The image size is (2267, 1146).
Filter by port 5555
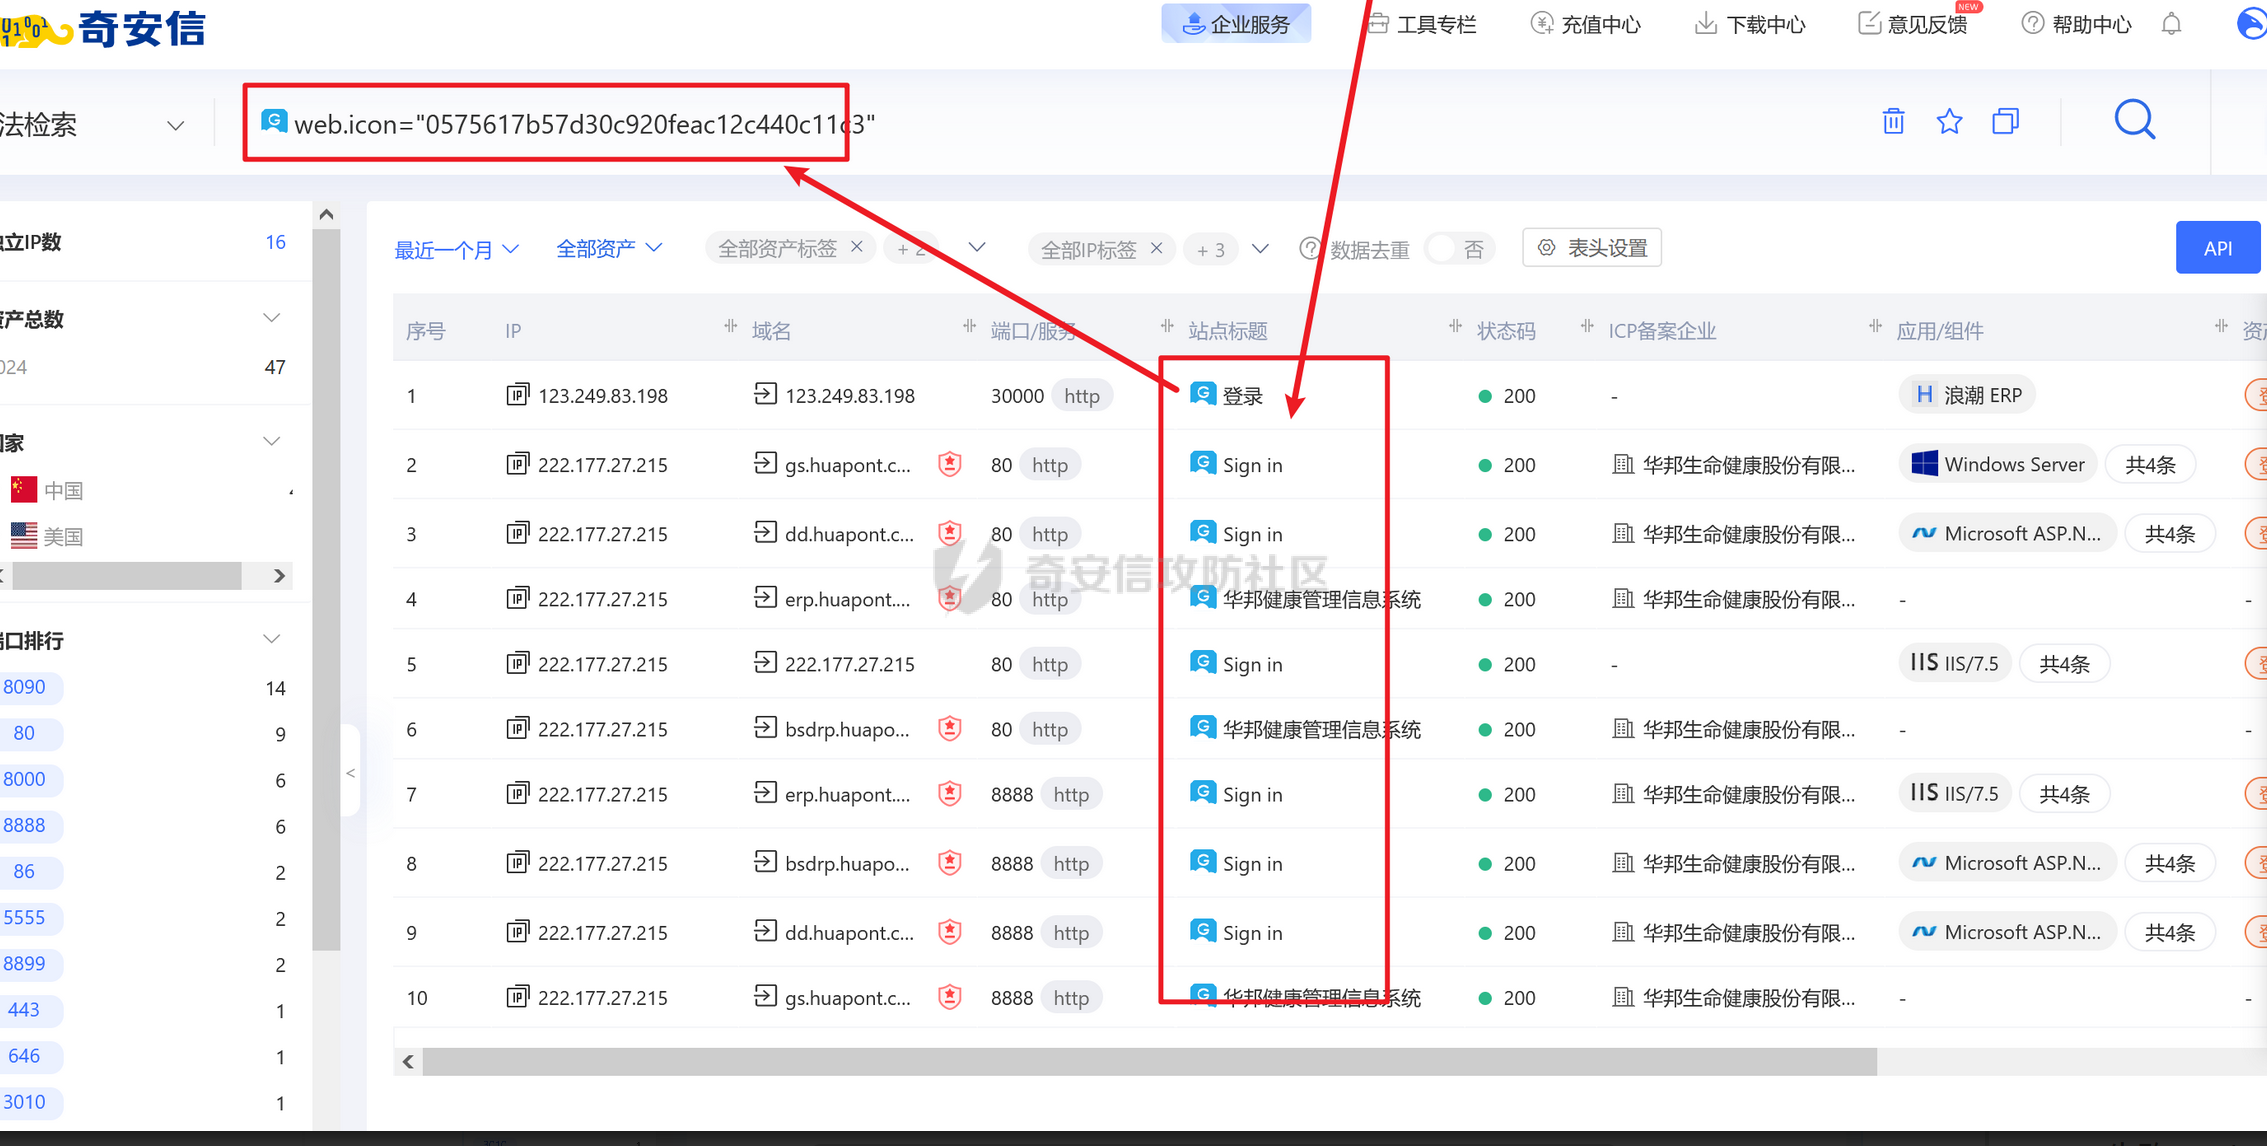[25, 917]
